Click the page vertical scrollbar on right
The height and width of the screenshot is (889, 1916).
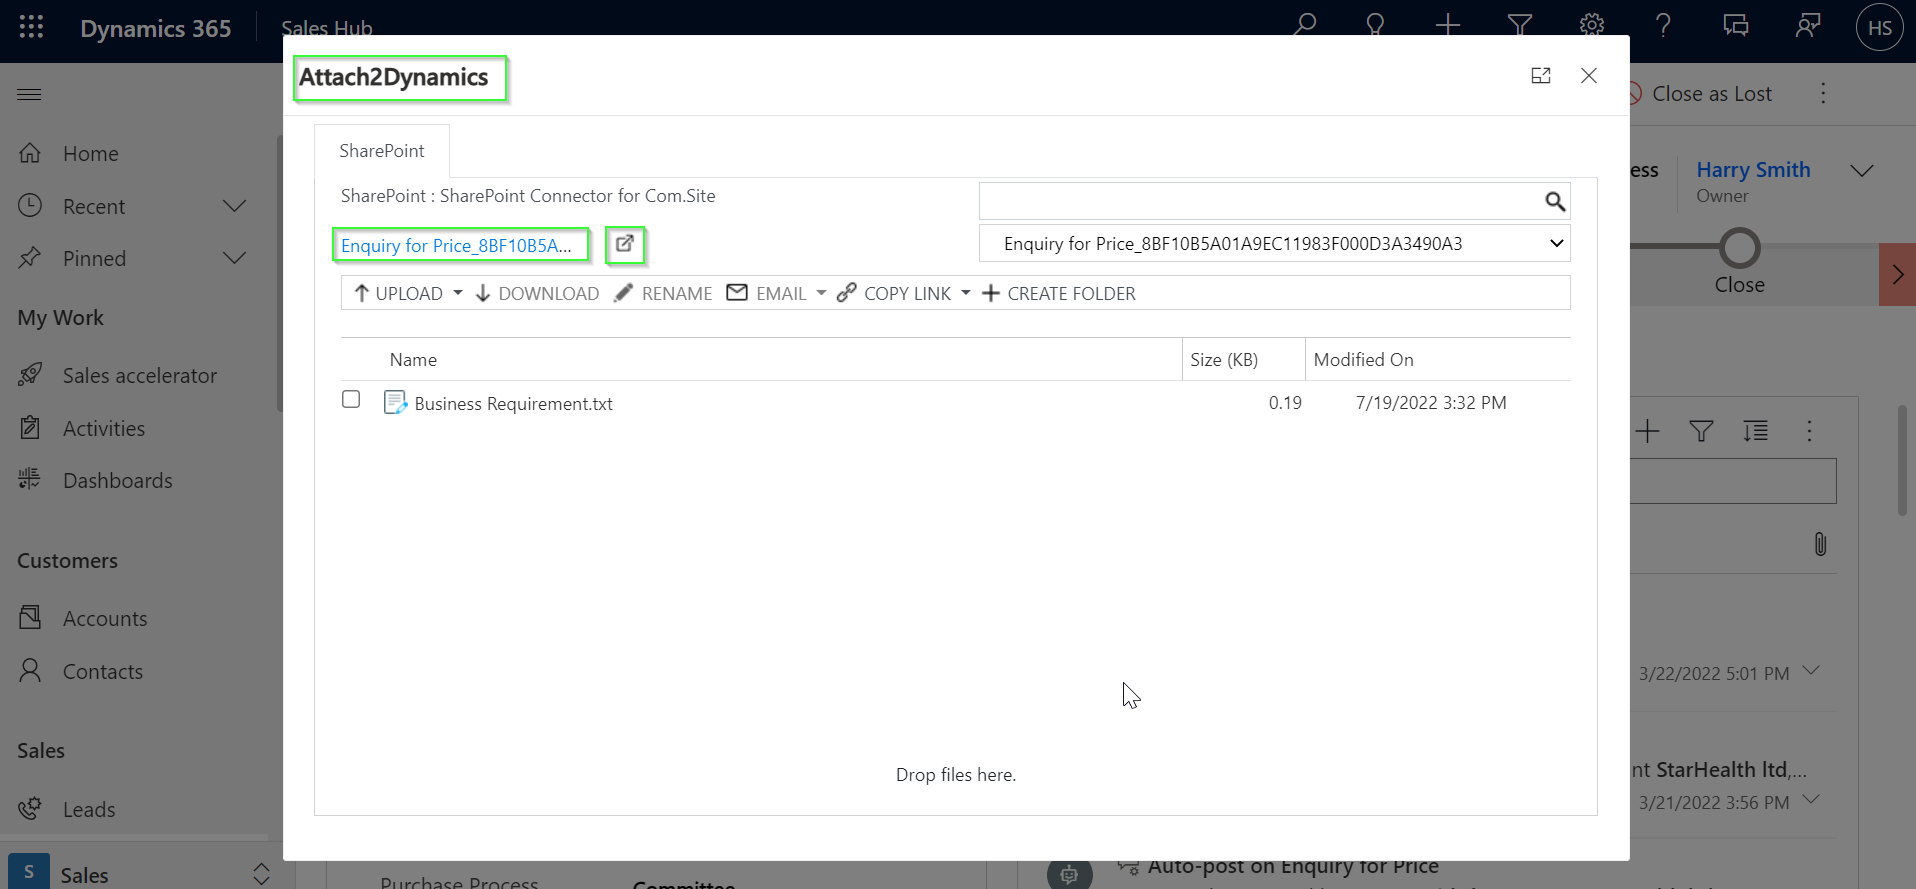(x=1903, y=460)
